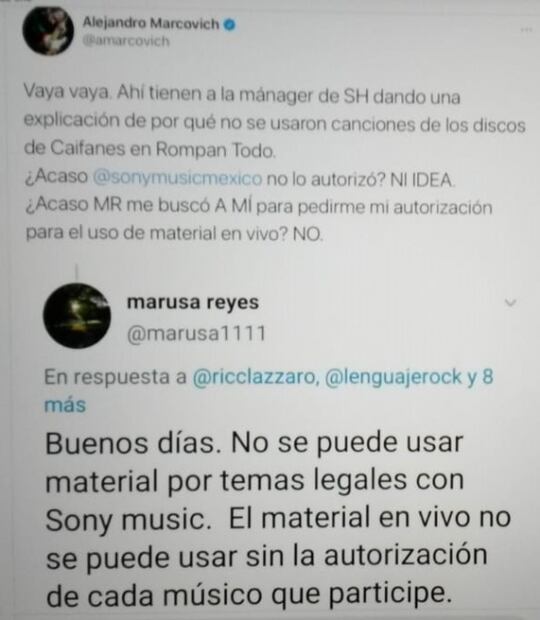Expand the quoted tweet chevron menu

511,303
